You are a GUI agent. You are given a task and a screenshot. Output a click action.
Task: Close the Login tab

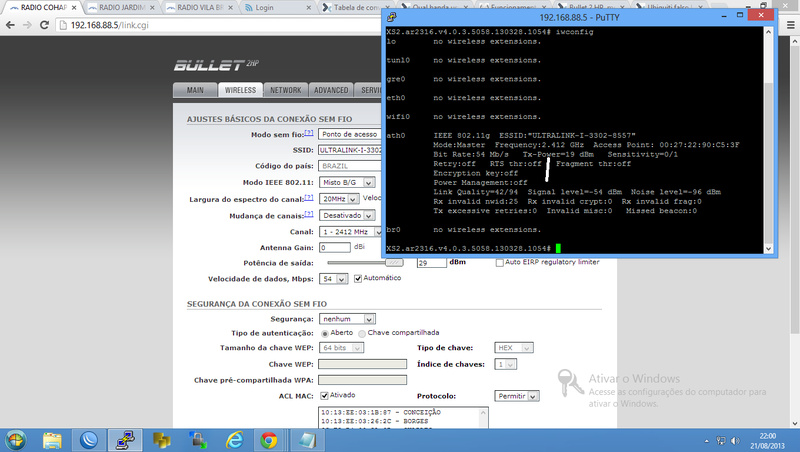coord(309,8)
